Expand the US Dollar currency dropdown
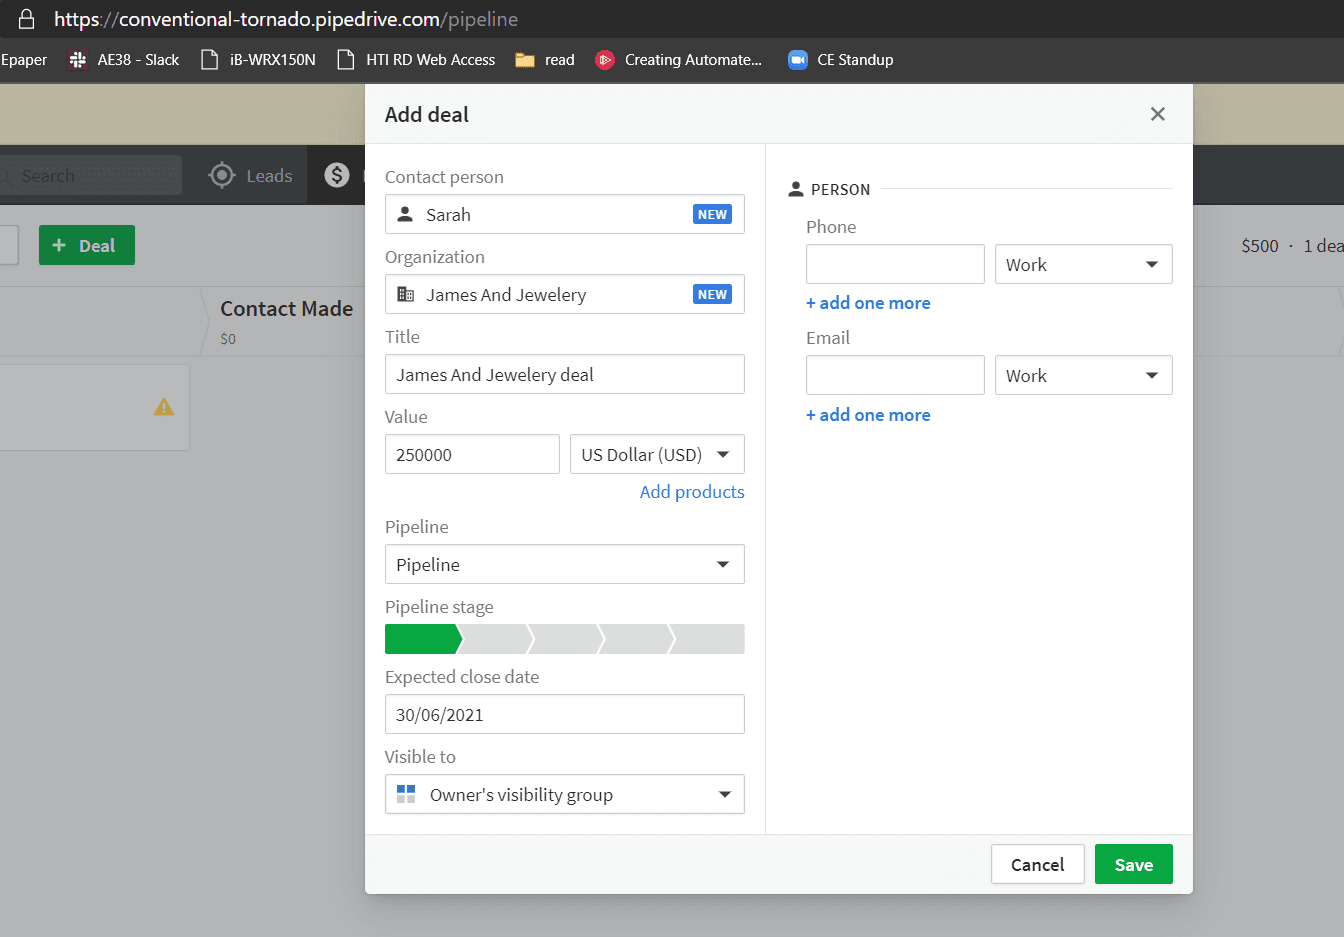The width and height of the screenshot is (1344, 937). click(x=657, y=455)
